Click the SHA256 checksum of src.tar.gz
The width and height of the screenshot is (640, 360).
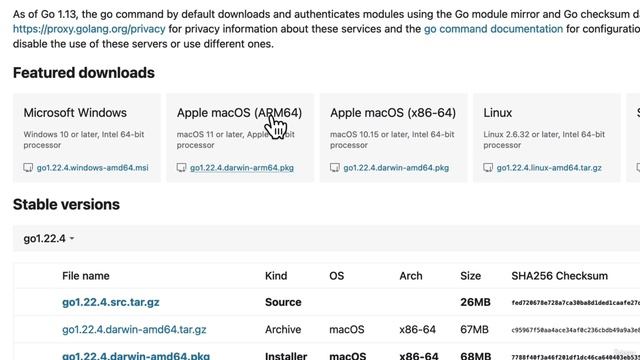[576, 302]
